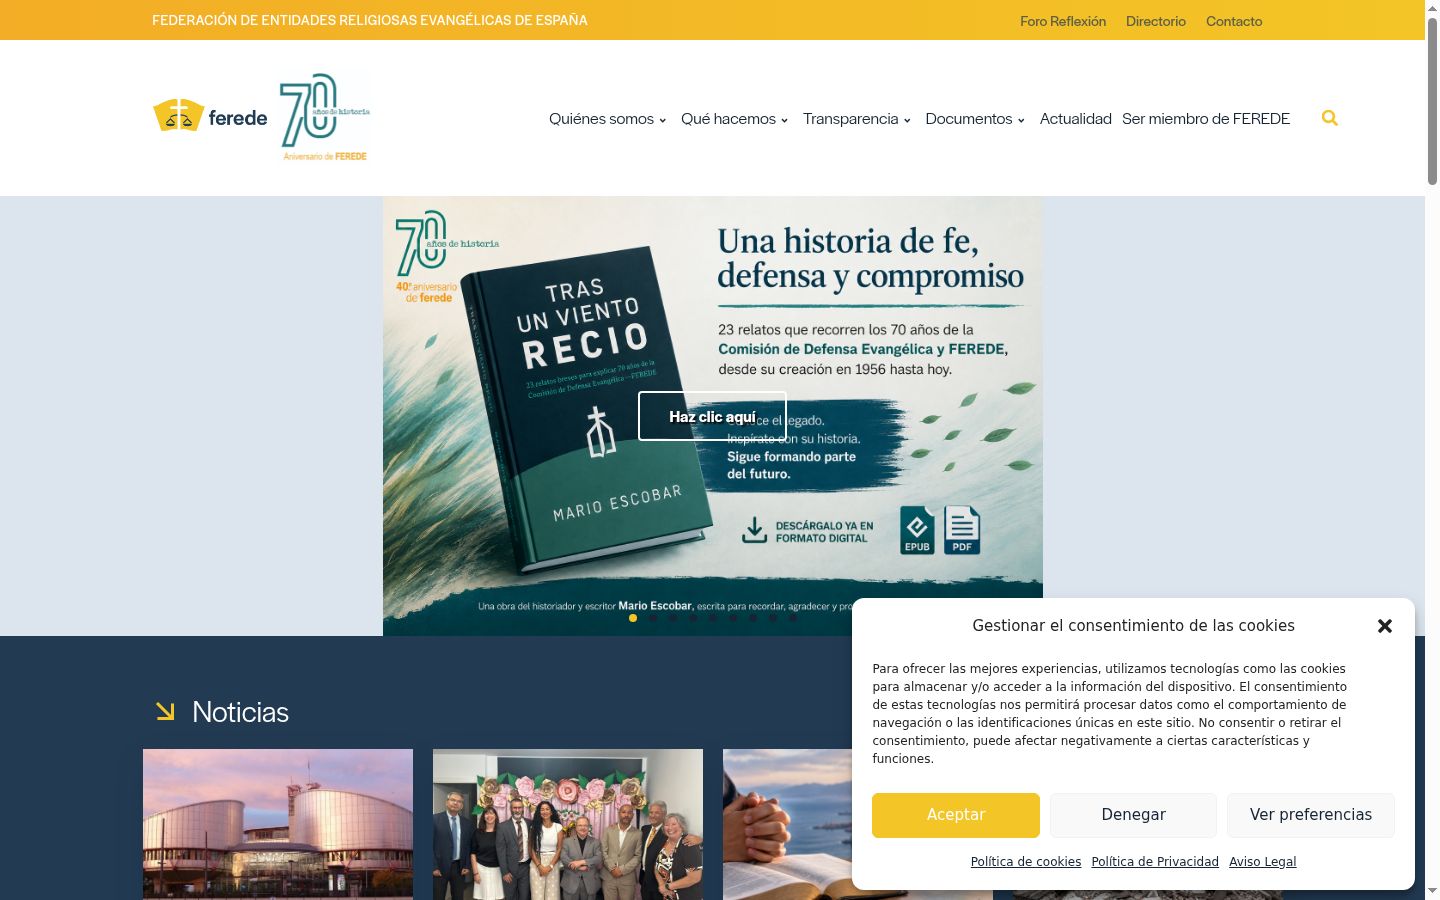Jump to the last carousel slide dot
1440x900 pixels.
[x=793, y=618]
